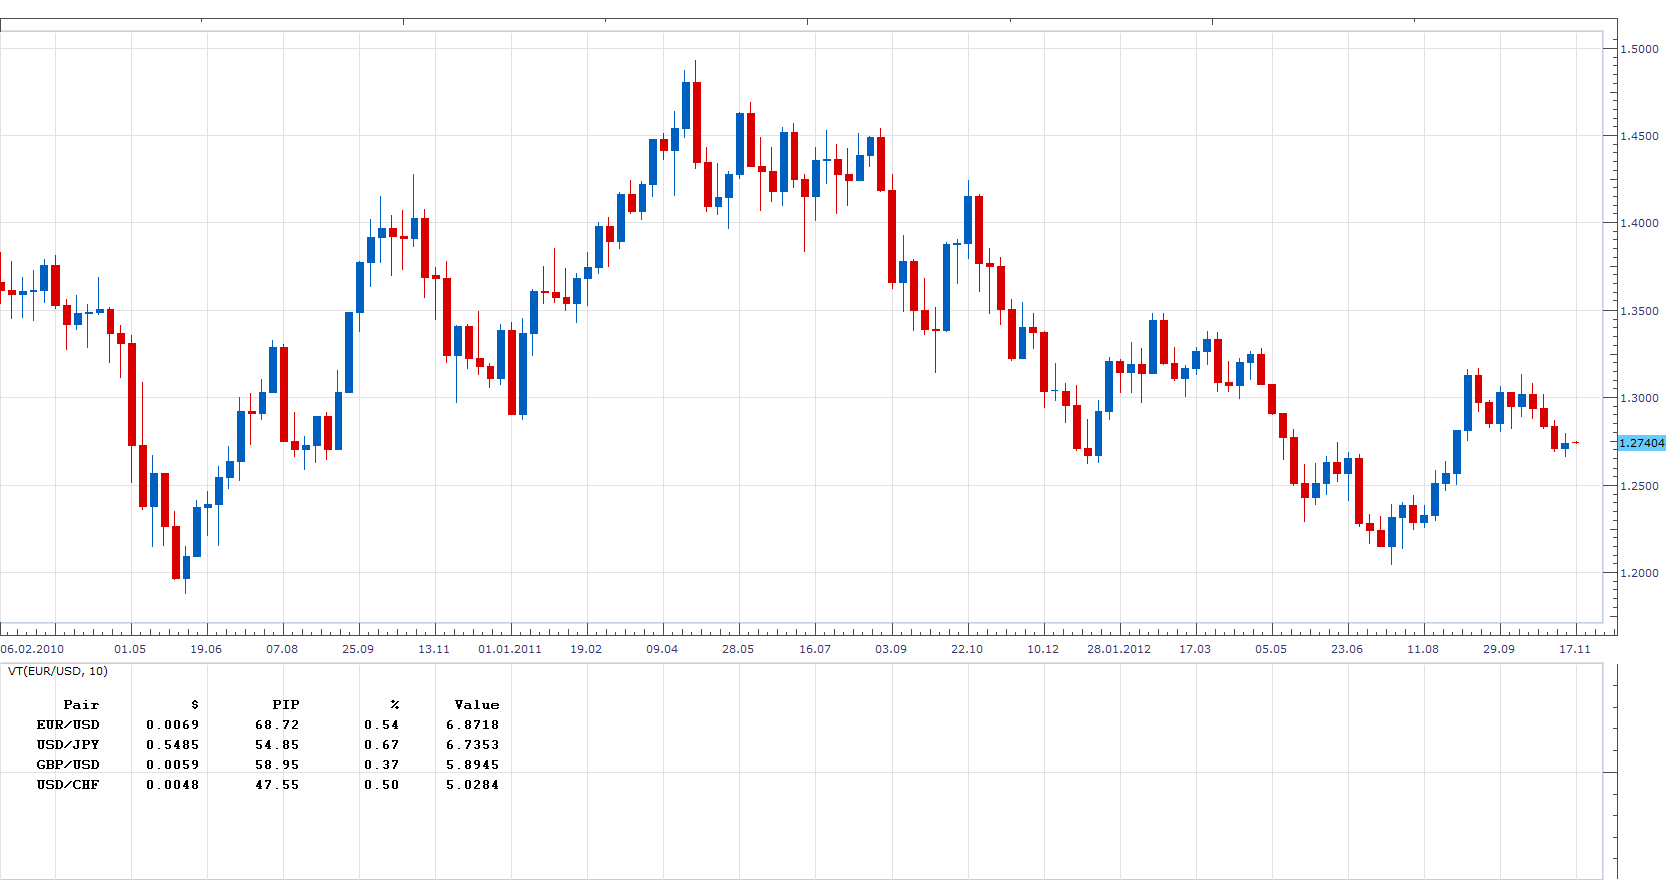
Task: Click the 17.03 date axis label
Action: coord(1195,649)
